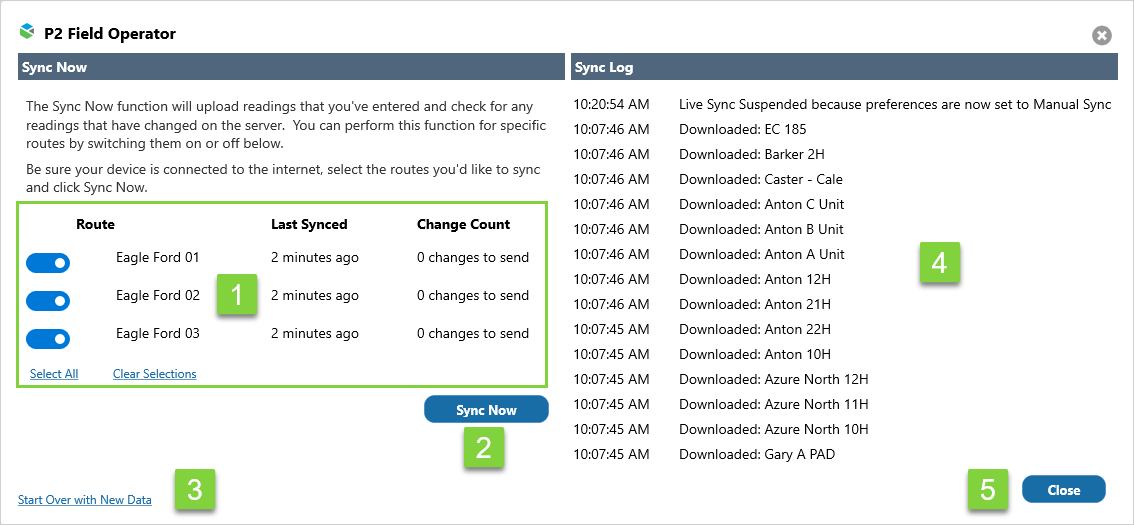This screenshot has width=1134, height=525.
Task: Toggle the Eagle Ford 02 route switch
Action: [48, 301]
